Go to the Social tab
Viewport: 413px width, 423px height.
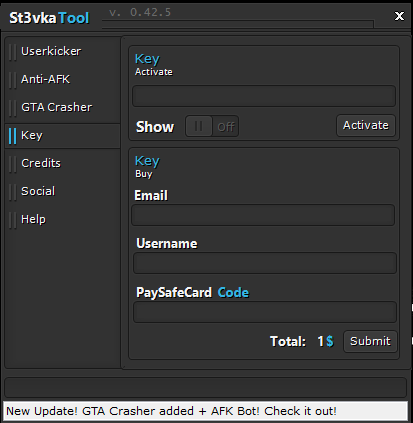click(x=63, y=191)
